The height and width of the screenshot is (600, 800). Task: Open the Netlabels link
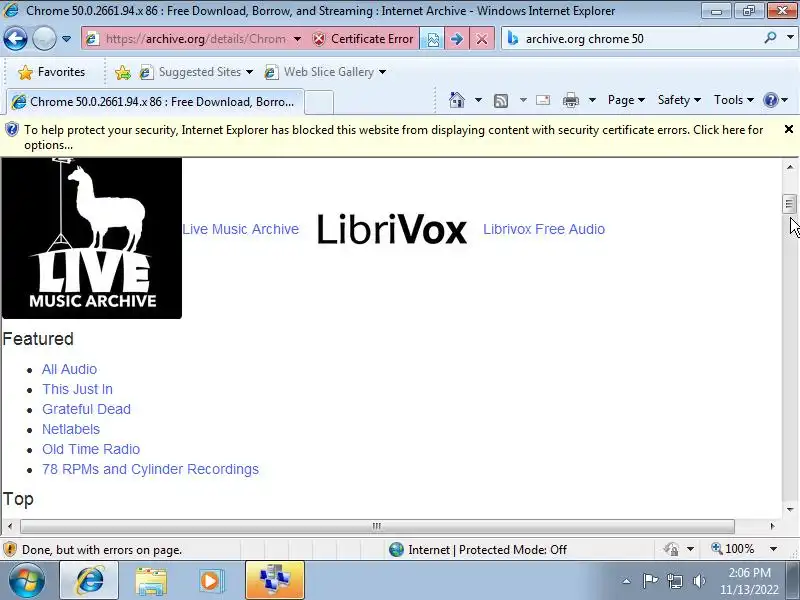pos(71,429)
